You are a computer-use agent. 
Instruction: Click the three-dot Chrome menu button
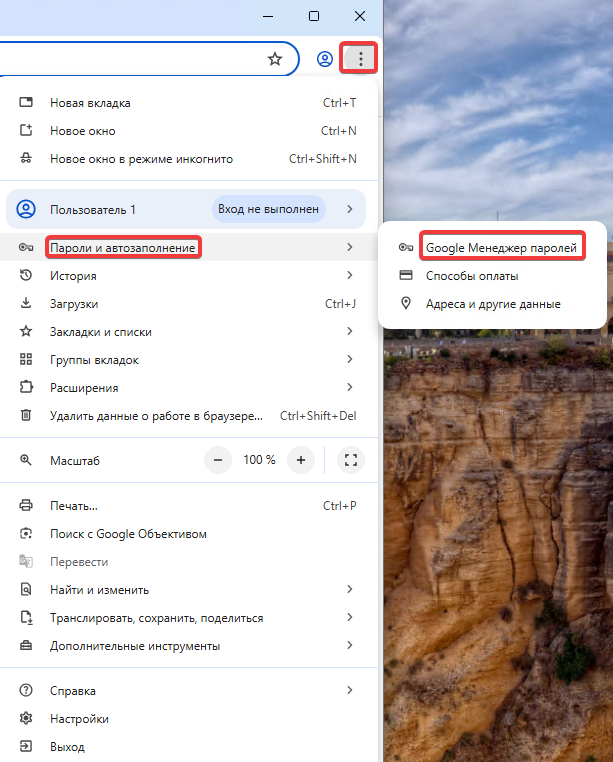click(x=360, y=59)
